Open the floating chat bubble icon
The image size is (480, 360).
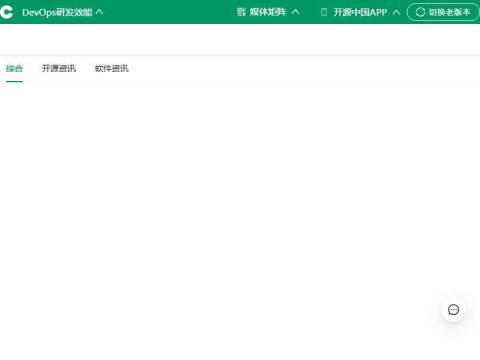click(453, 310)
